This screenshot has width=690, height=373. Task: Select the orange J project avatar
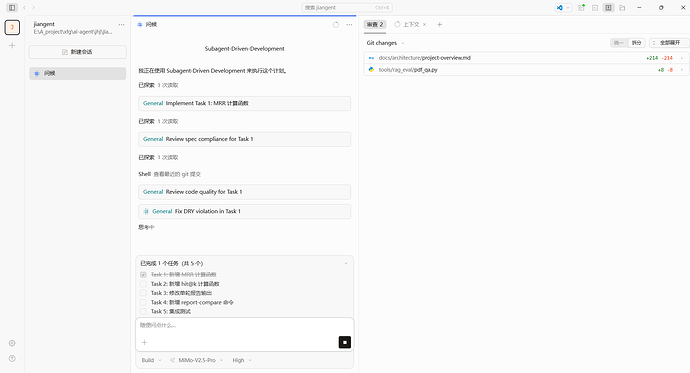click(12, 27)
